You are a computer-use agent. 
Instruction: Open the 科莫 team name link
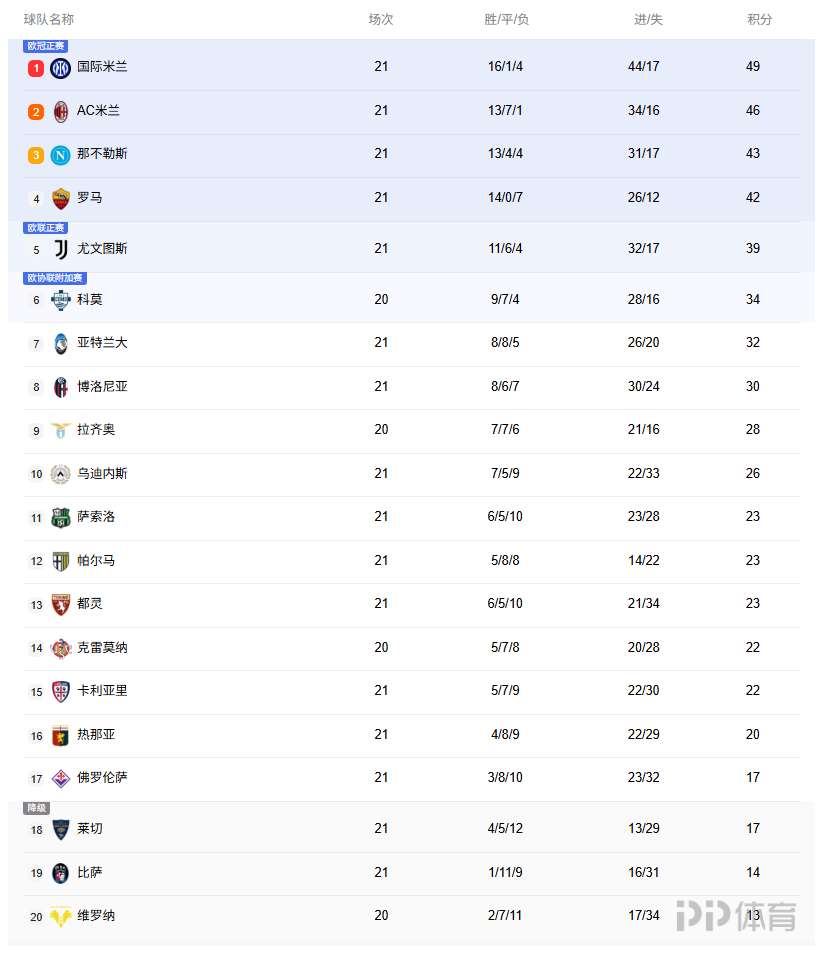pyautogui.click(x=90, y=299)
